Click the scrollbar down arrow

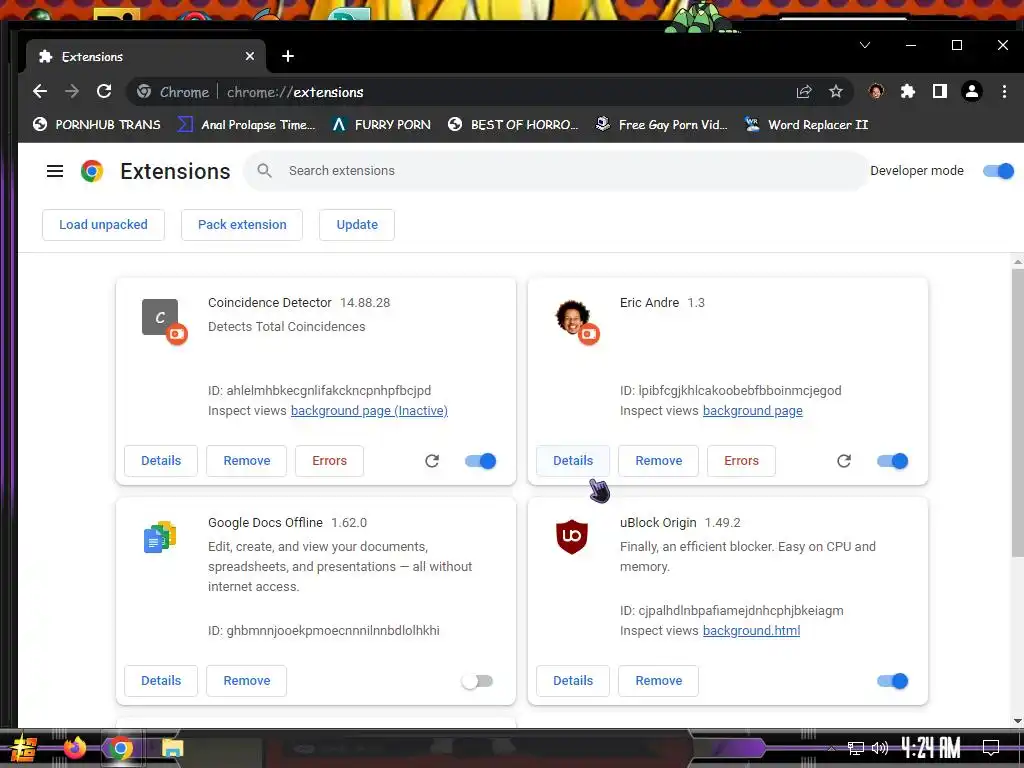pos(1017,720)
